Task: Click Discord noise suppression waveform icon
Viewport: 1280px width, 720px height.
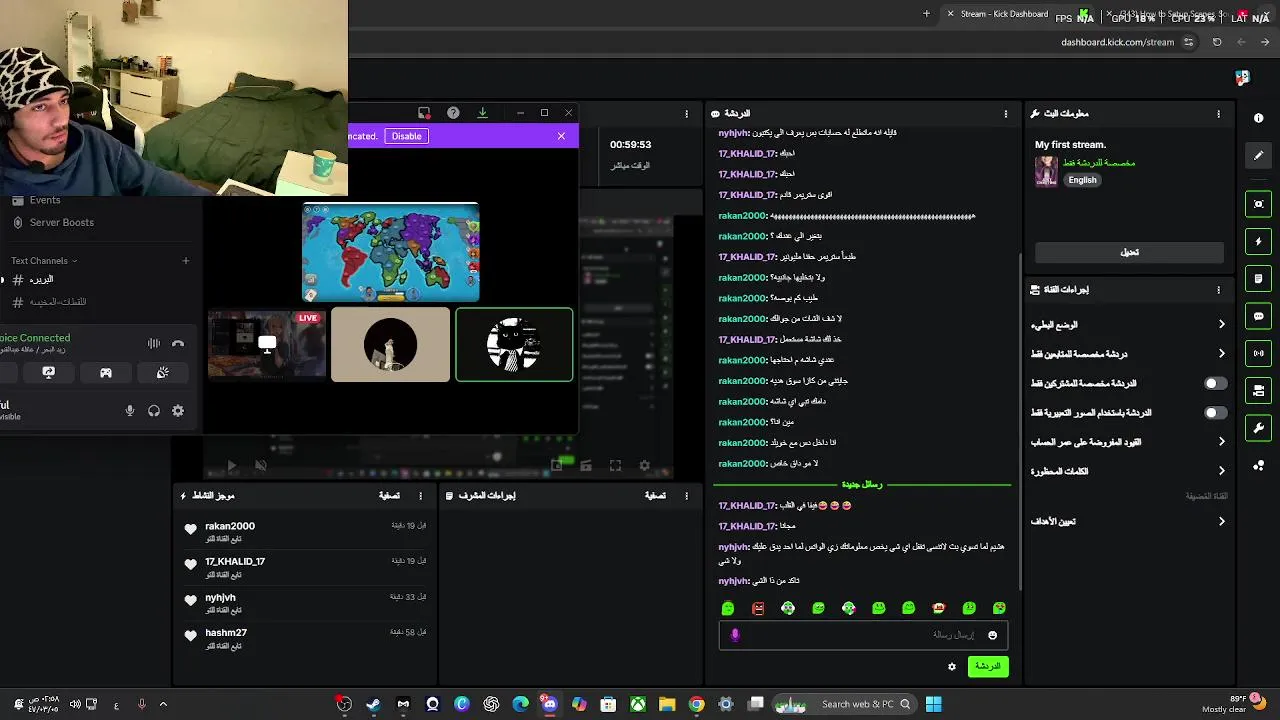Action: [x=154, y=343]
